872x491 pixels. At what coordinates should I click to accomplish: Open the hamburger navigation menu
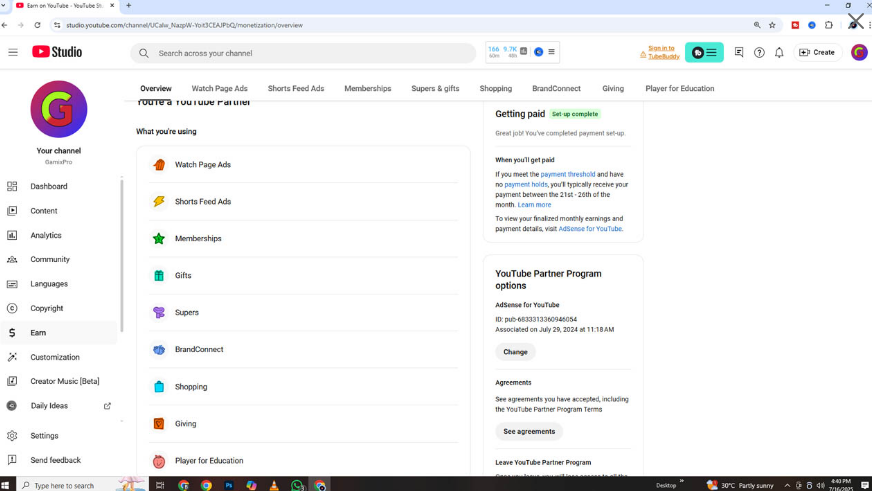click(x=13, y=52)
